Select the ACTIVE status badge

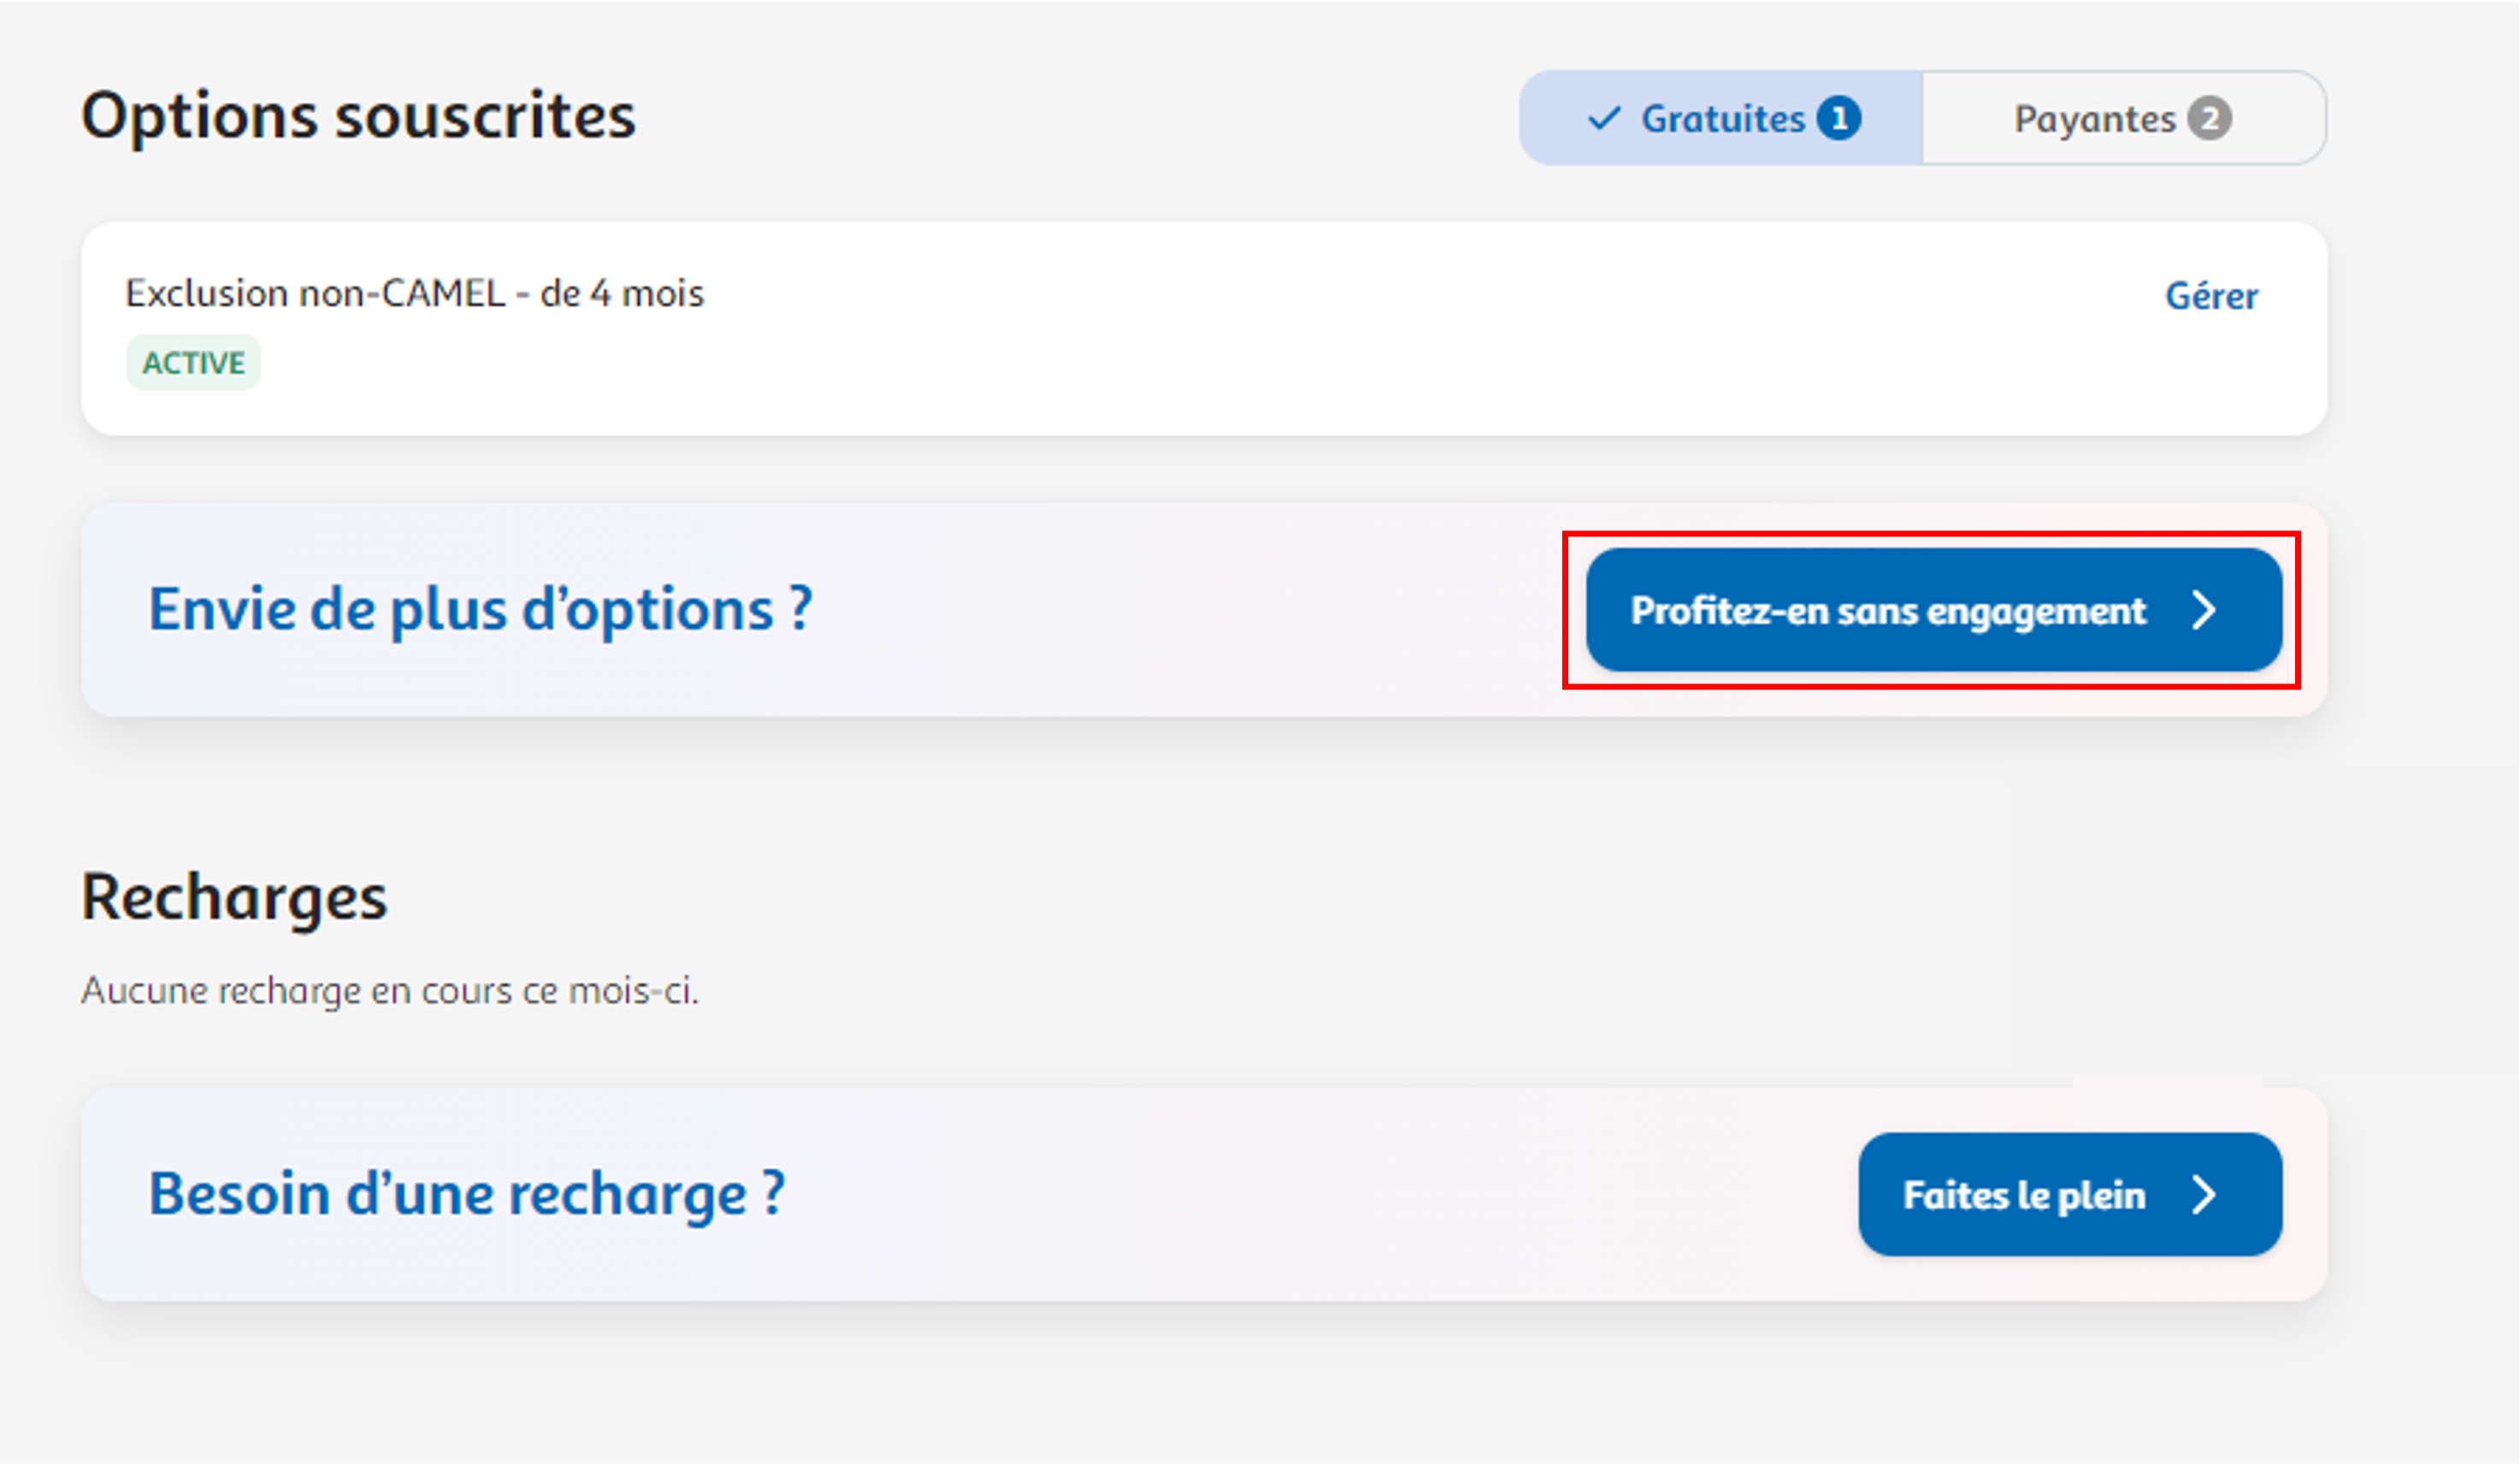point(193,362)
